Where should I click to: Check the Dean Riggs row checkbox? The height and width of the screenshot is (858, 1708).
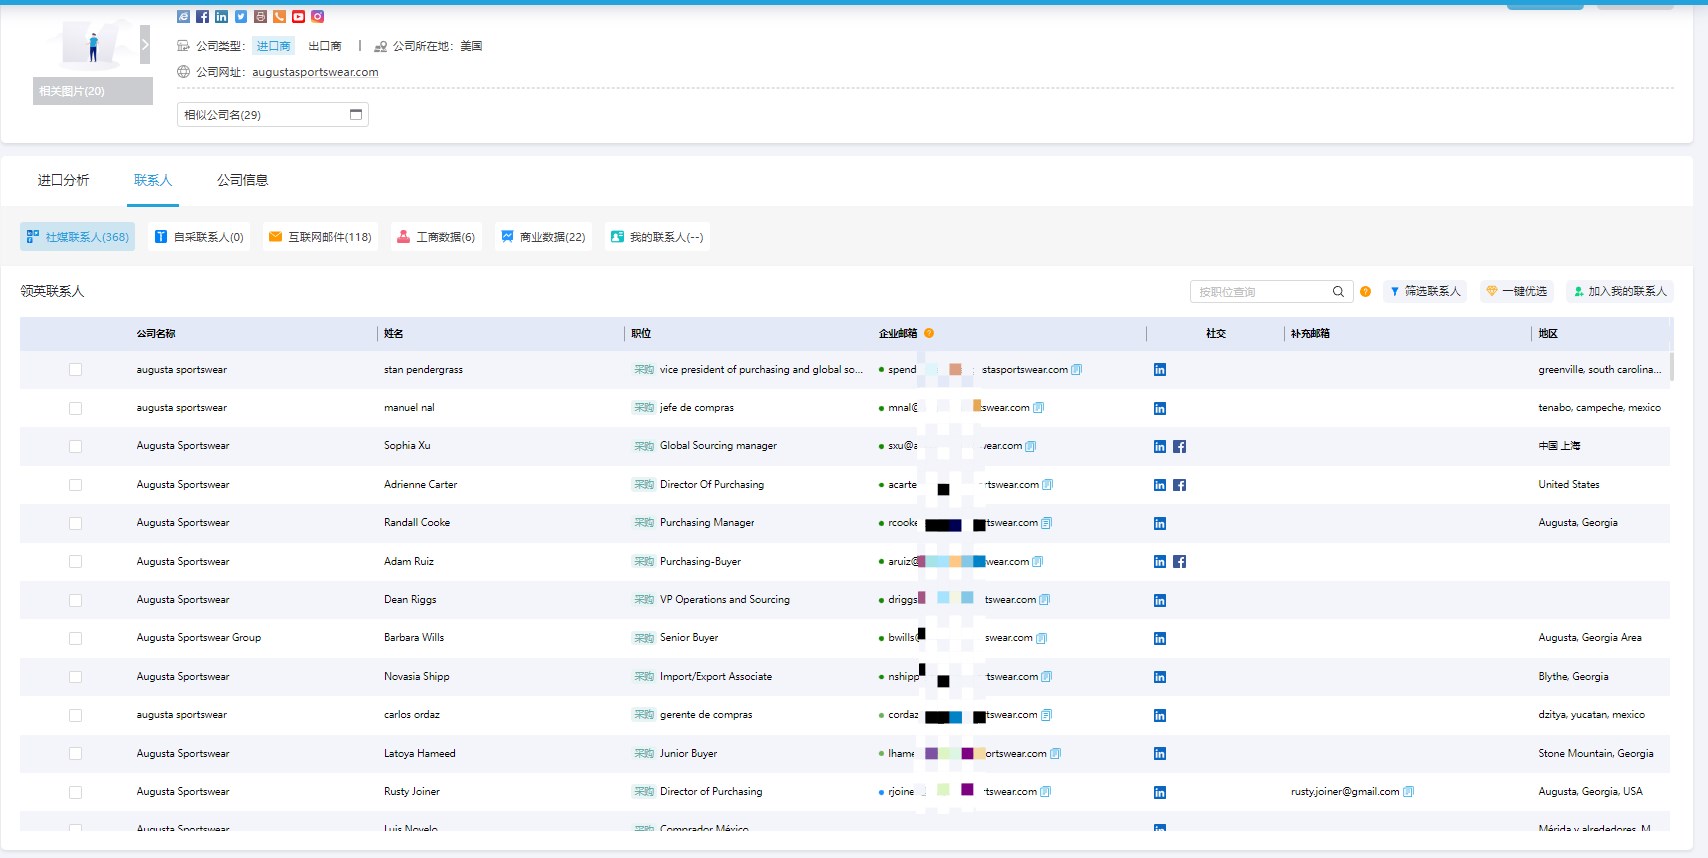point(75,600)
